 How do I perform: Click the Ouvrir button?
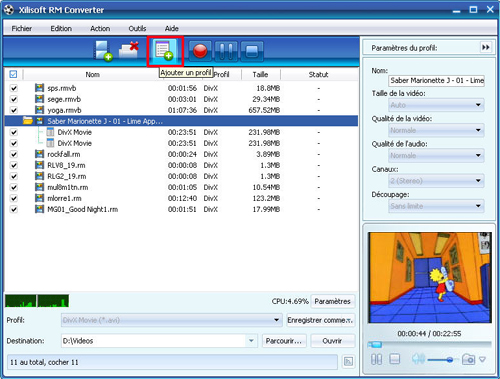coord(332,341)
